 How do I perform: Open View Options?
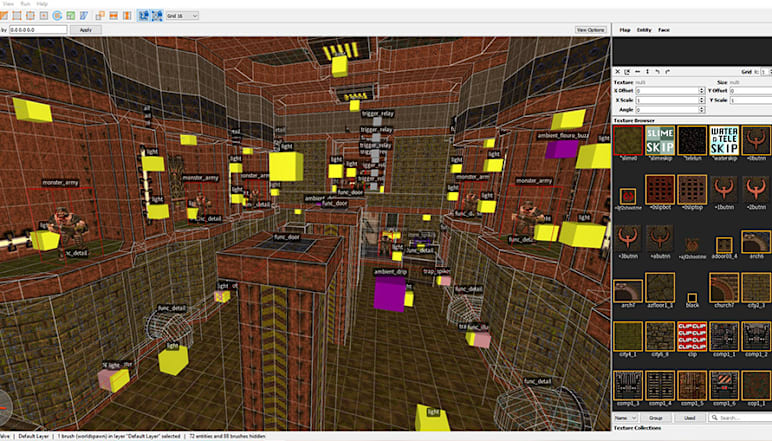pos(590,30)
